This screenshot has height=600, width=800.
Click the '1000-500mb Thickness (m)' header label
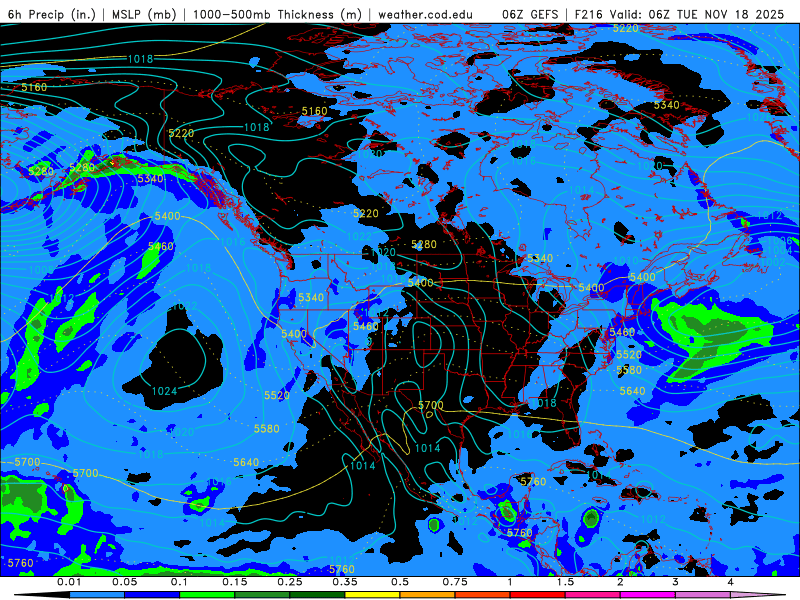(278, 14)
